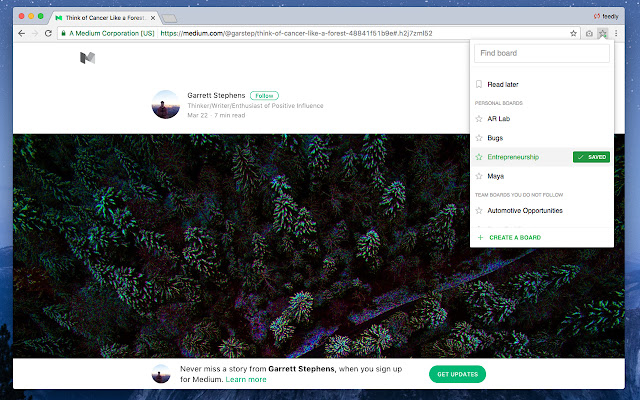Click the 'A Medium Corporation [US]' certificate label

(x=111, y=33)
